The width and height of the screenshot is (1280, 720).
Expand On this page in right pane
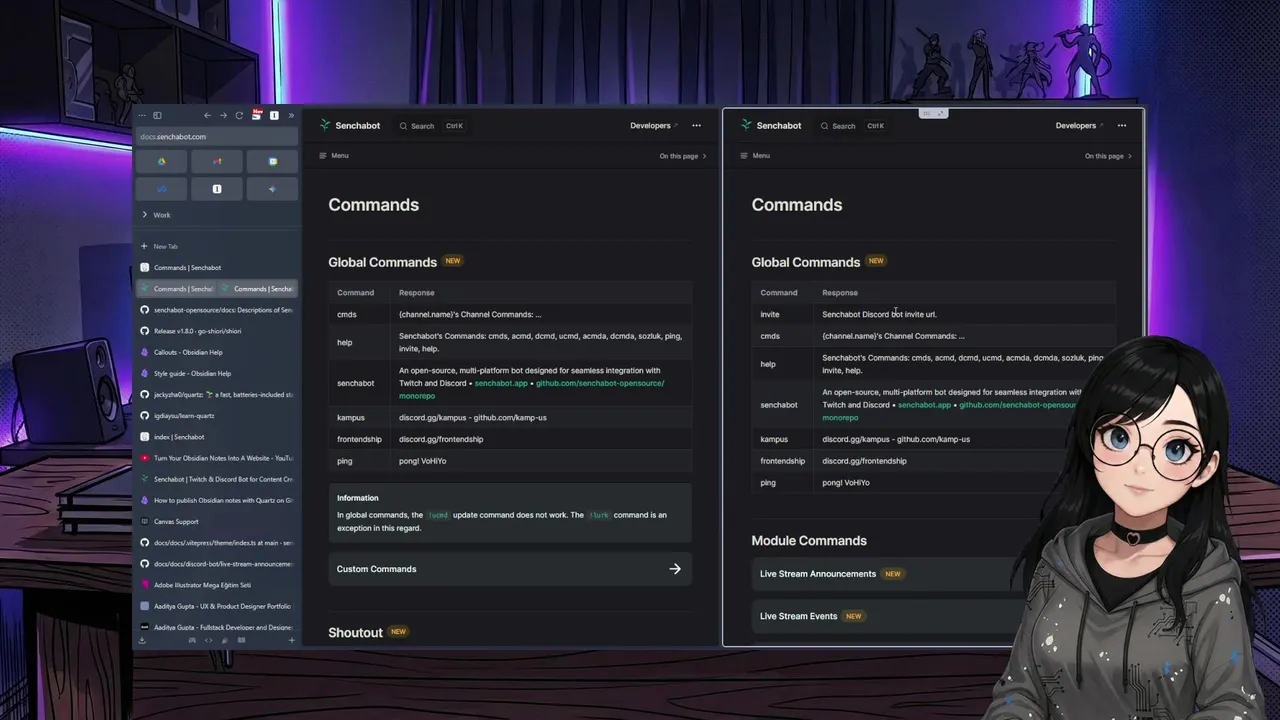1108,156
